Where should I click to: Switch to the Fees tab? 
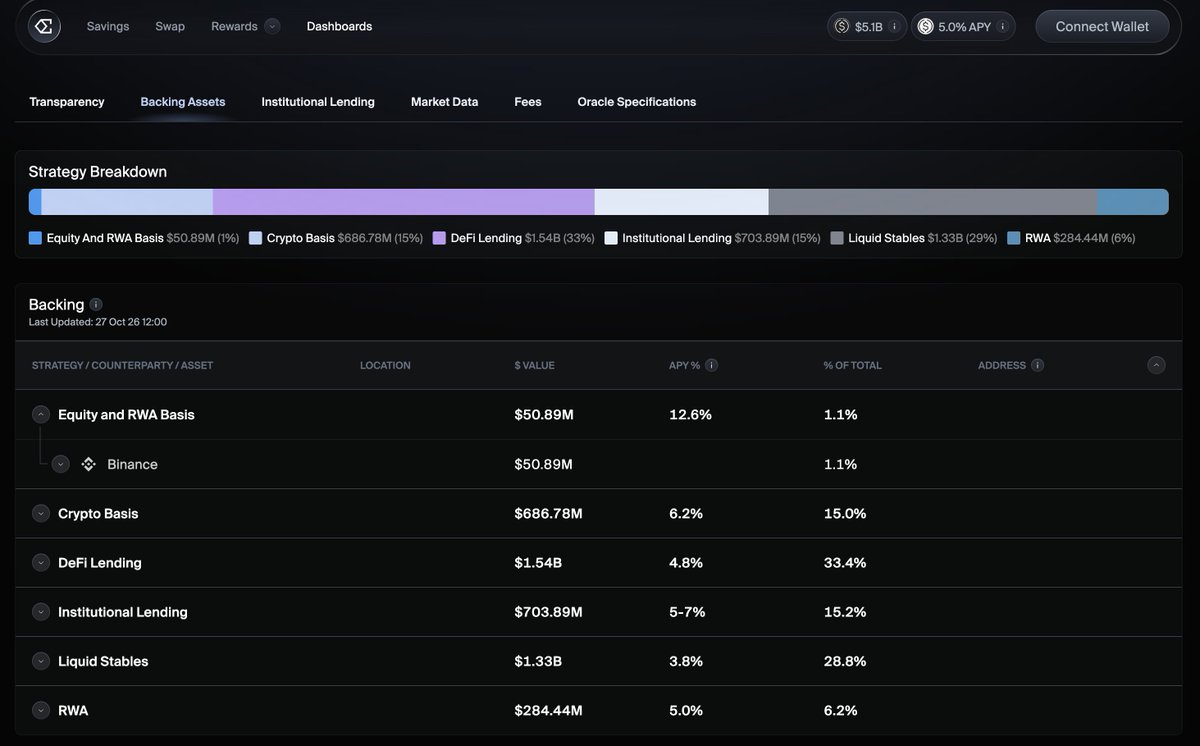click(528, 102)
